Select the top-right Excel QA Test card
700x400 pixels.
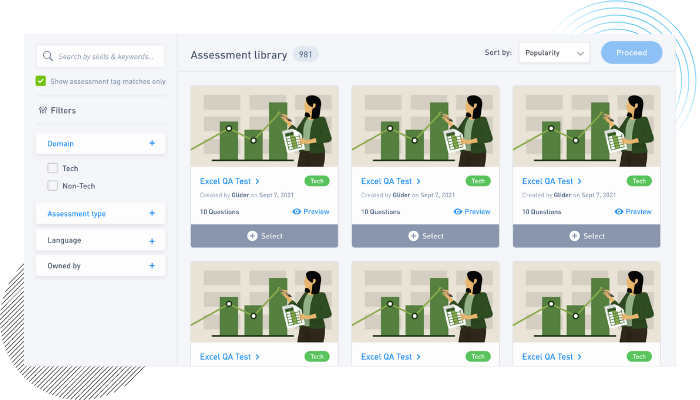tap(587, 236)
